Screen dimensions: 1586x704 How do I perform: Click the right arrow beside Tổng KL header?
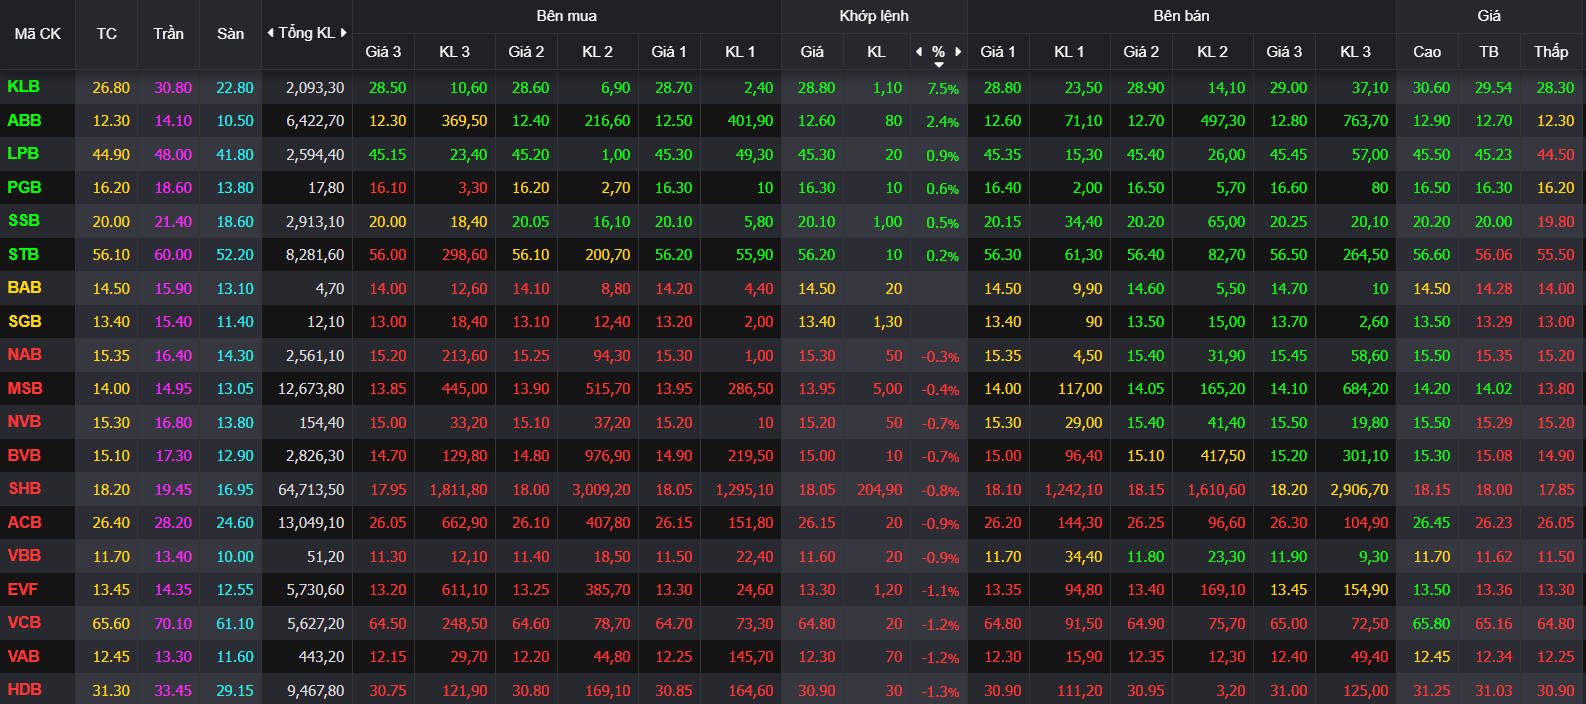(x=344, y=33)
